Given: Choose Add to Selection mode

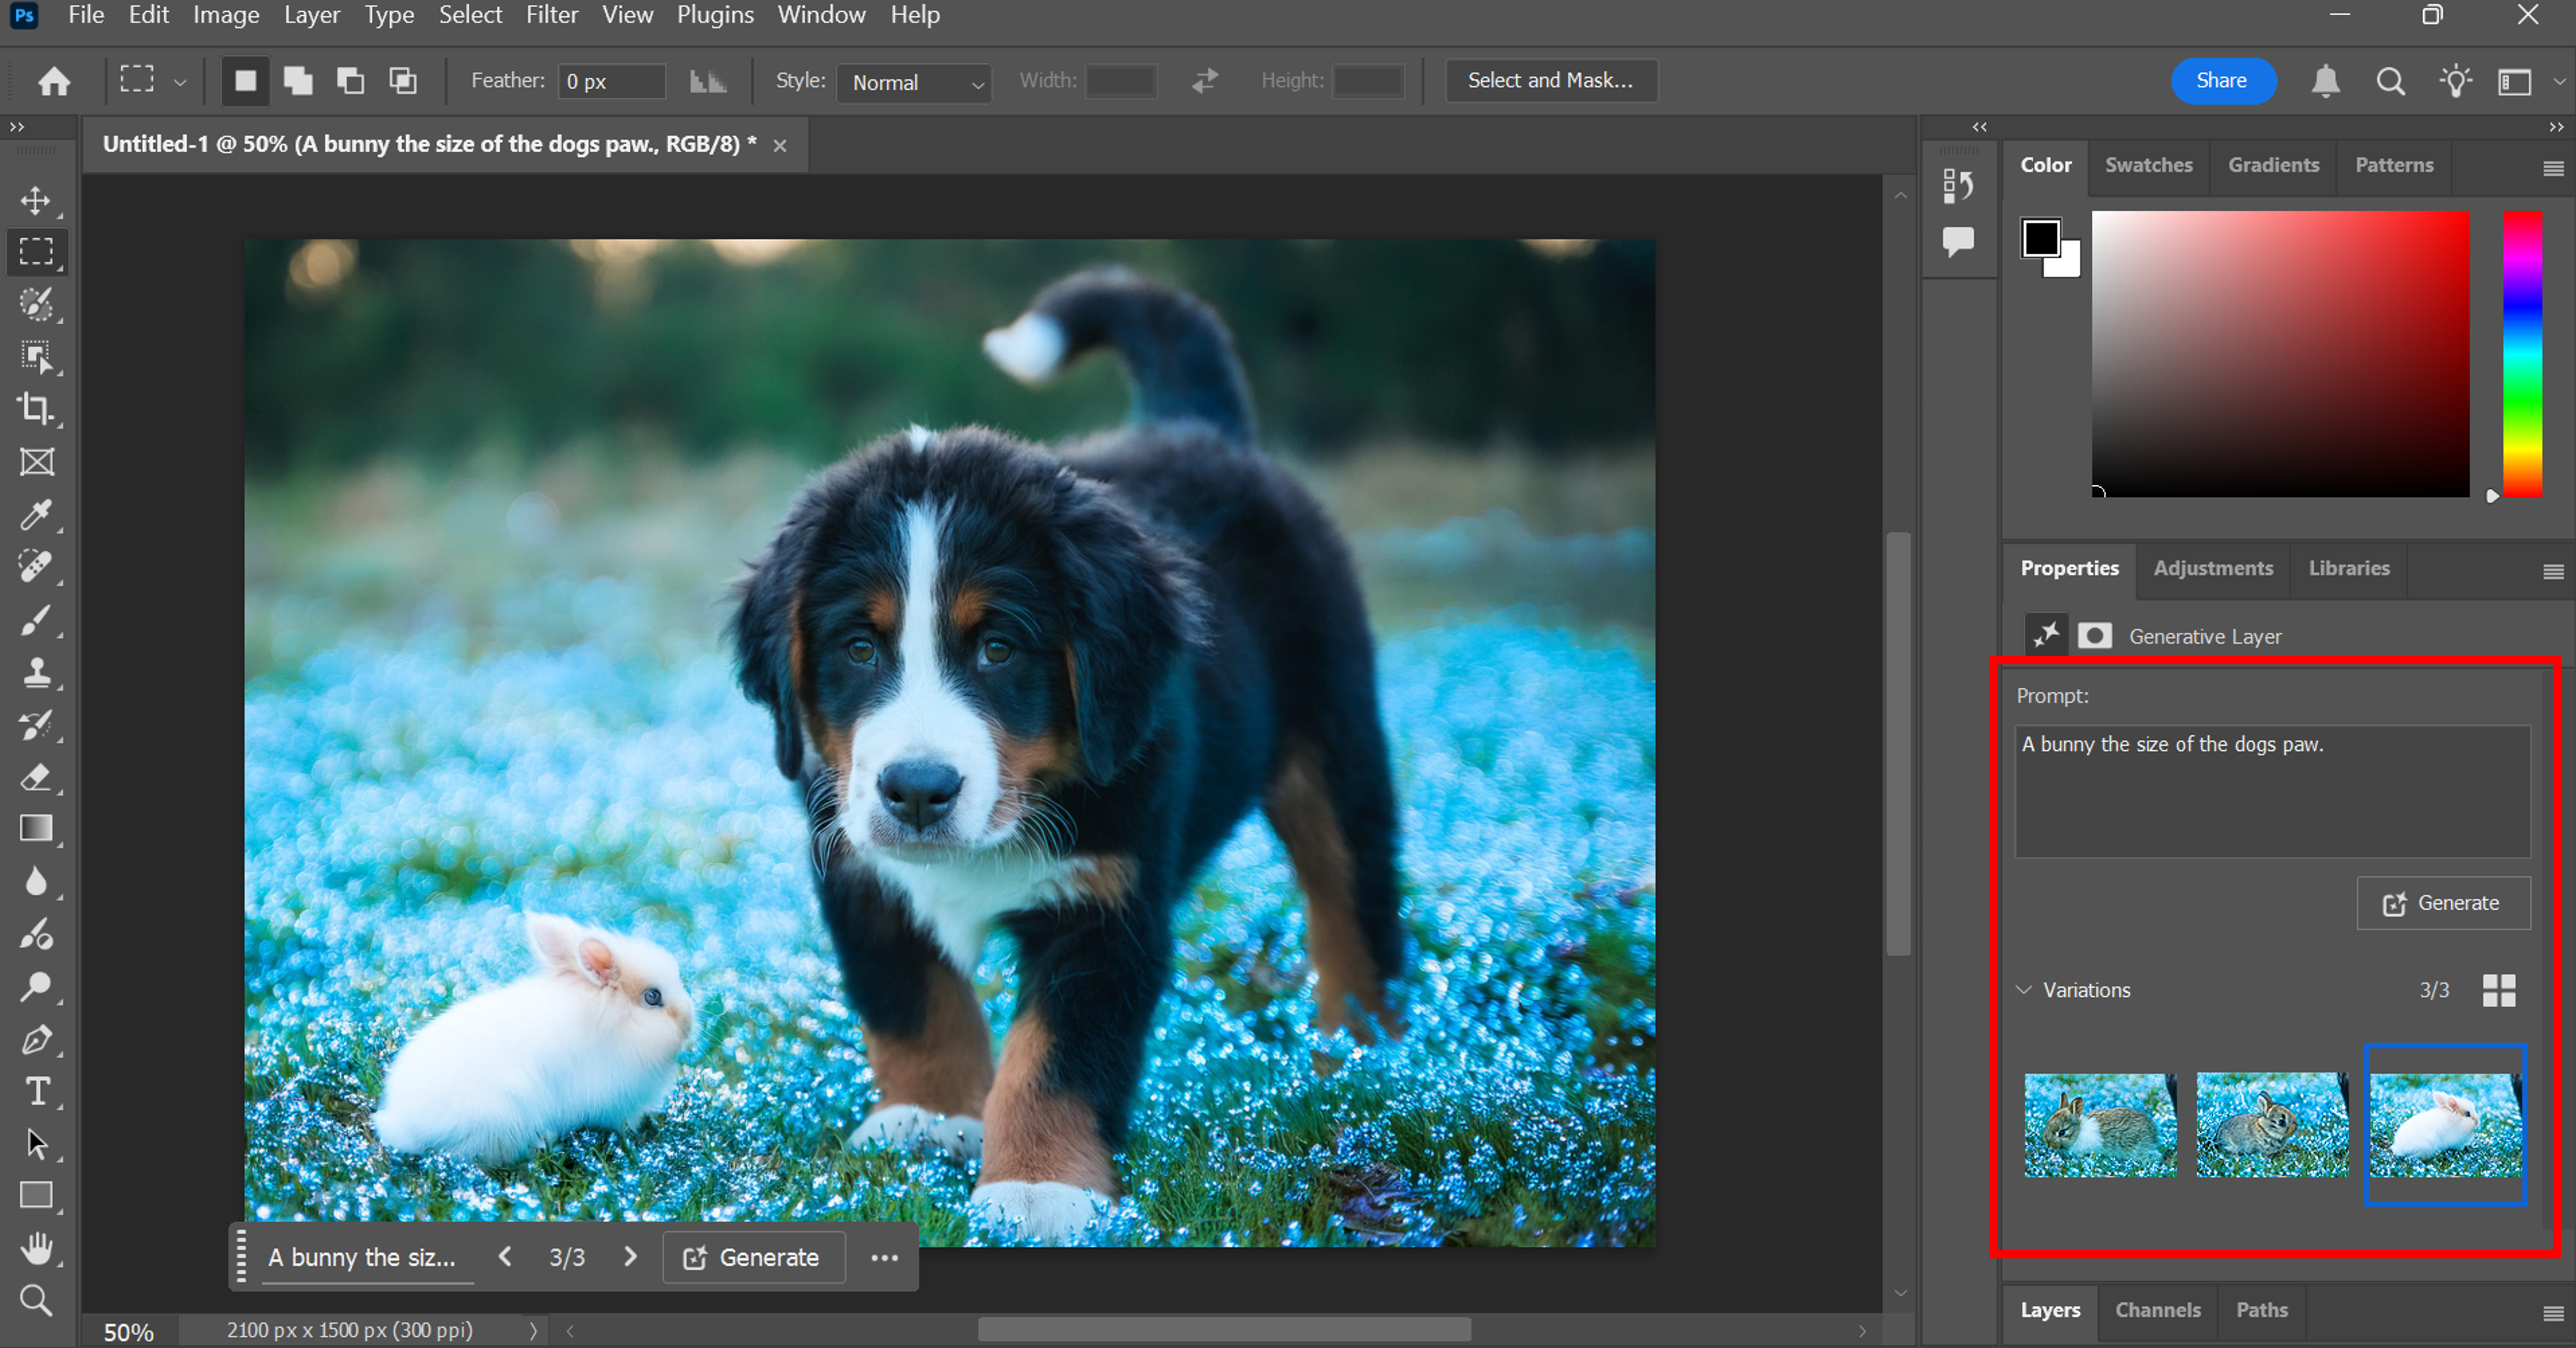Looking at the screenshot, I should (298, 81).
